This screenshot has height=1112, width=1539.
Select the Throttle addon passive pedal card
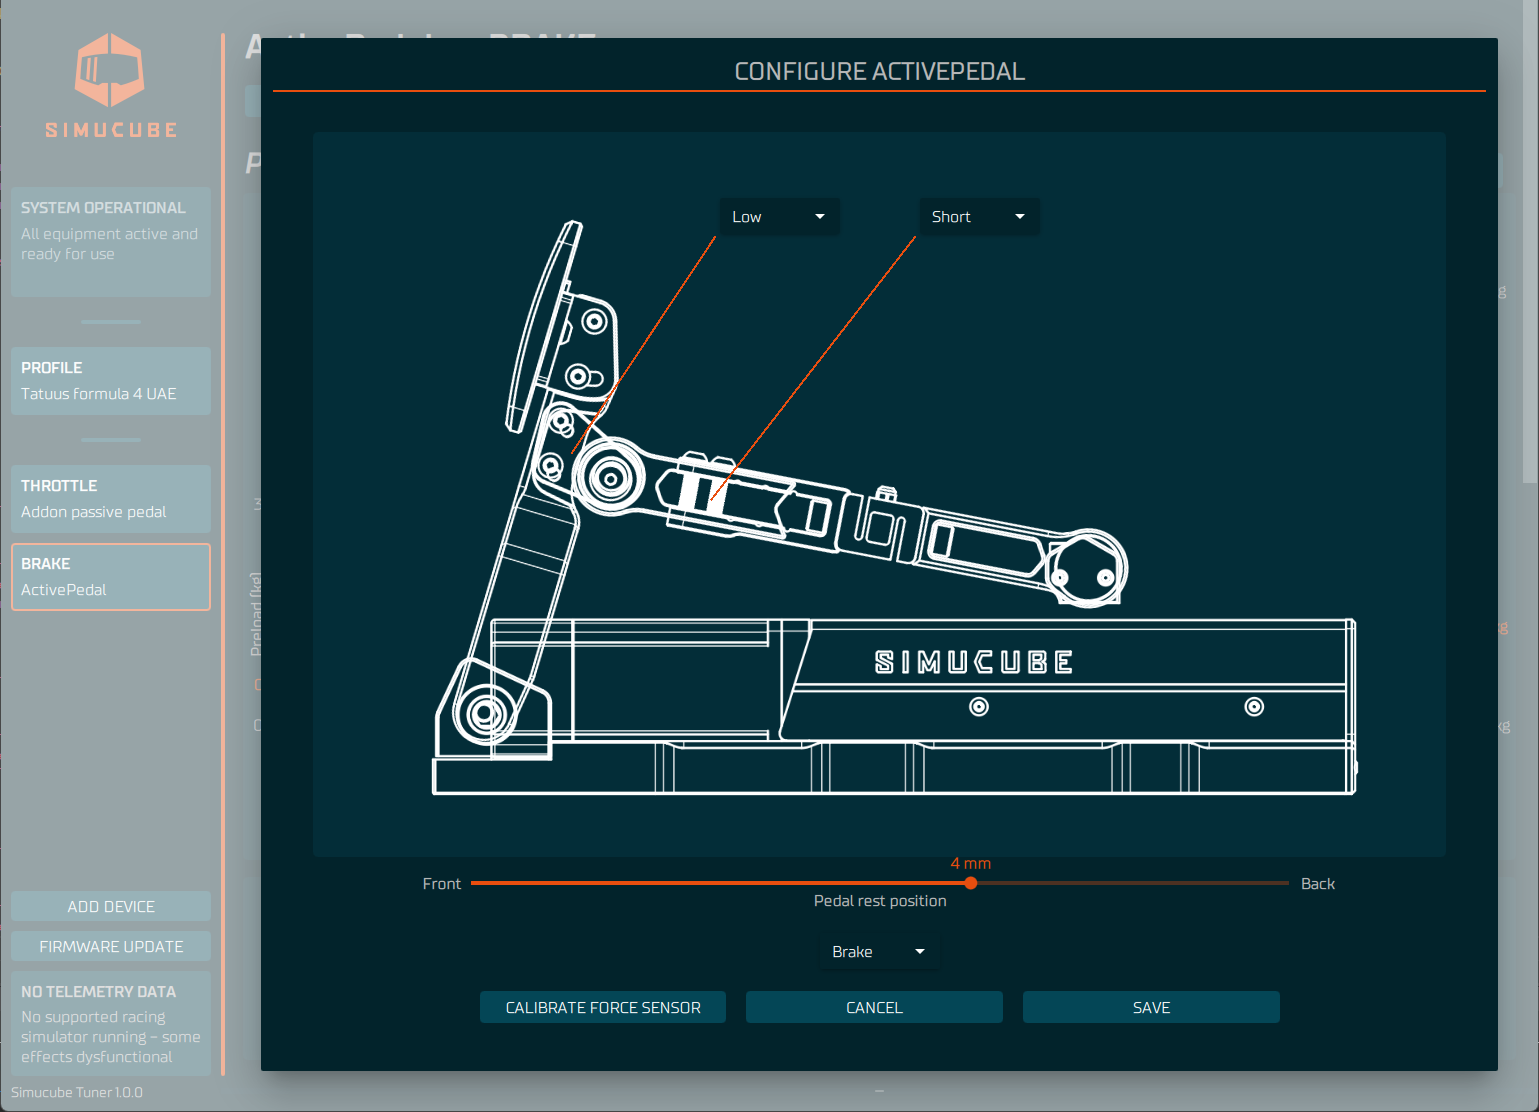tap(111, 499)
